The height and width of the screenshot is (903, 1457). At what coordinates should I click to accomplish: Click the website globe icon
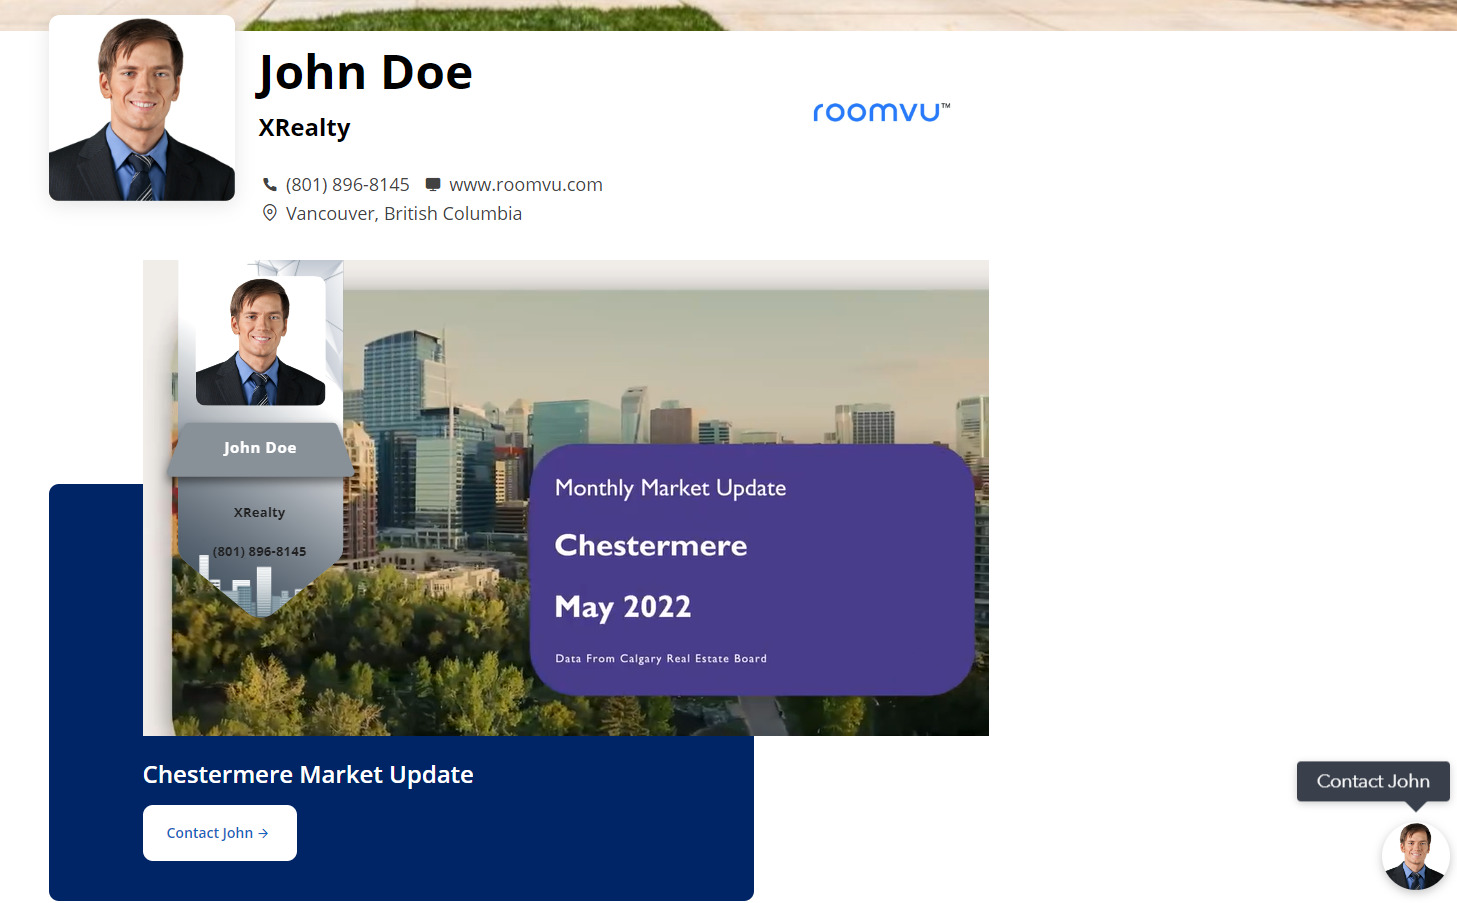click(x=432, y=184)
